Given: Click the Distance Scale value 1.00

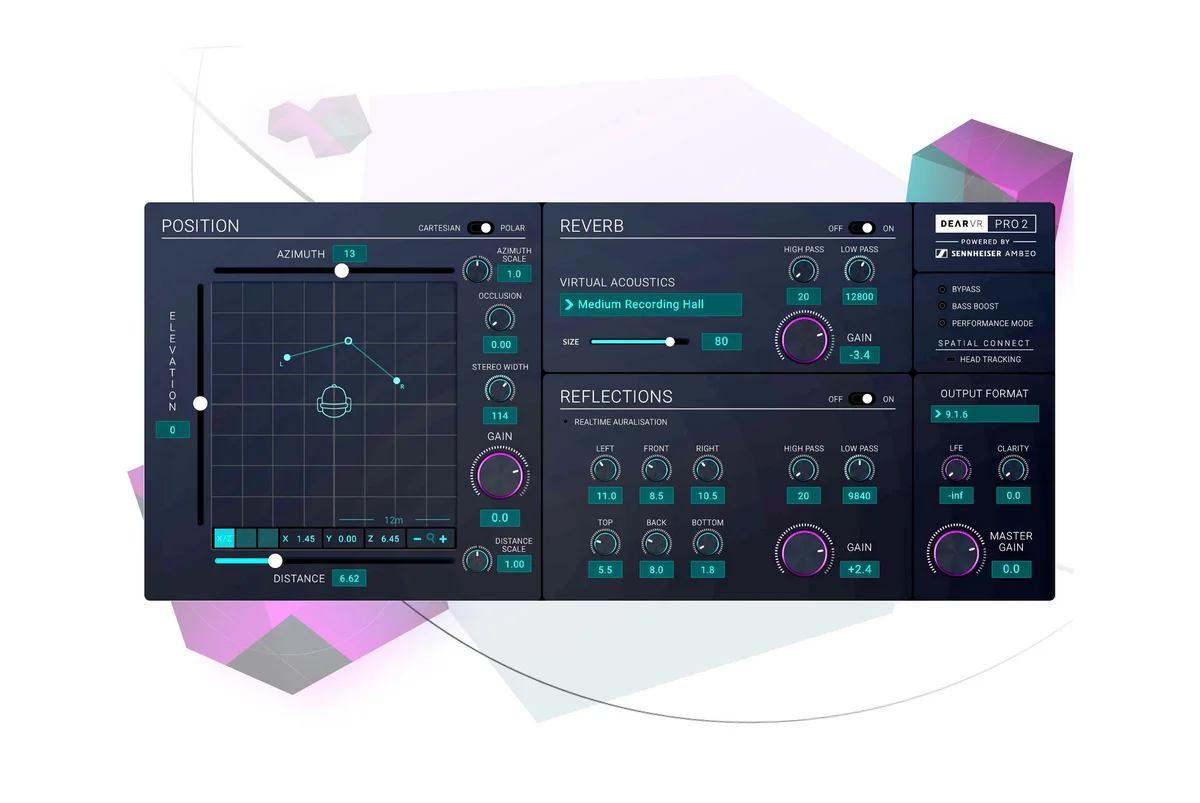Looking at the screenshot, I should 514,564.
